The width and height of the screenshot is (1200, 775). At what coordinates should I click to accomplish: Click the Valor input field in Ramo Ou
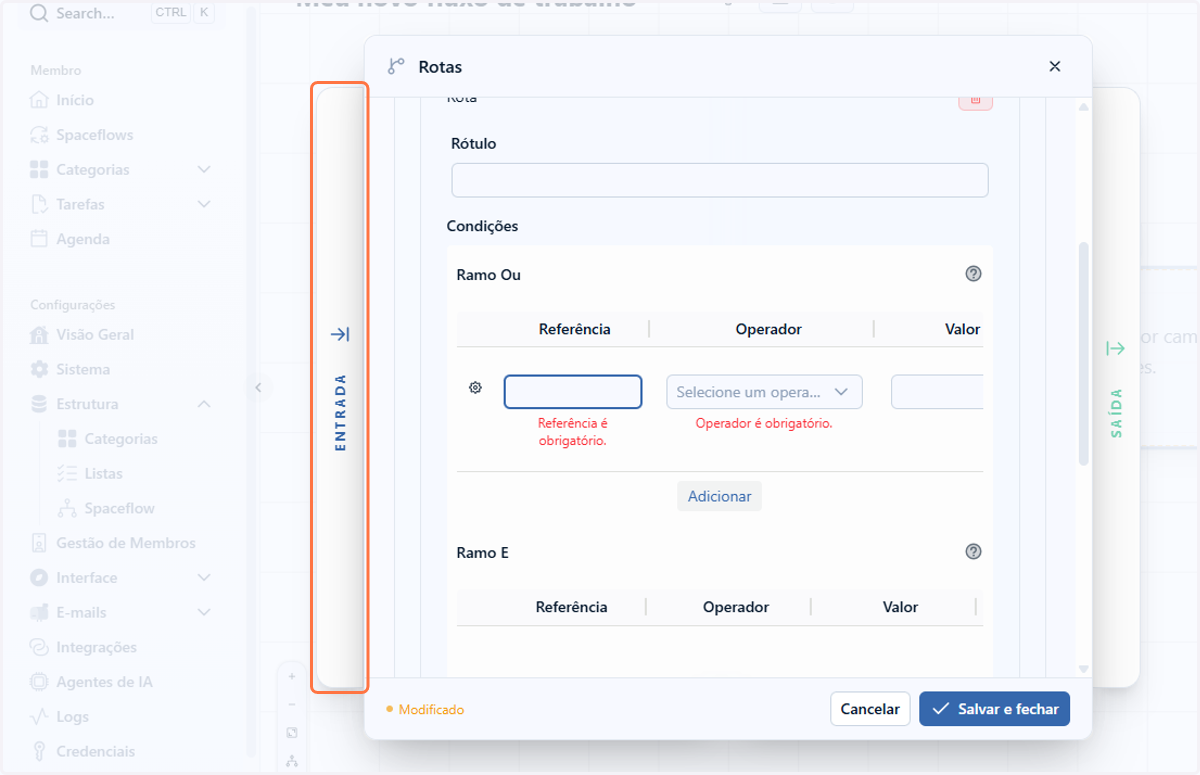(937, 392)
